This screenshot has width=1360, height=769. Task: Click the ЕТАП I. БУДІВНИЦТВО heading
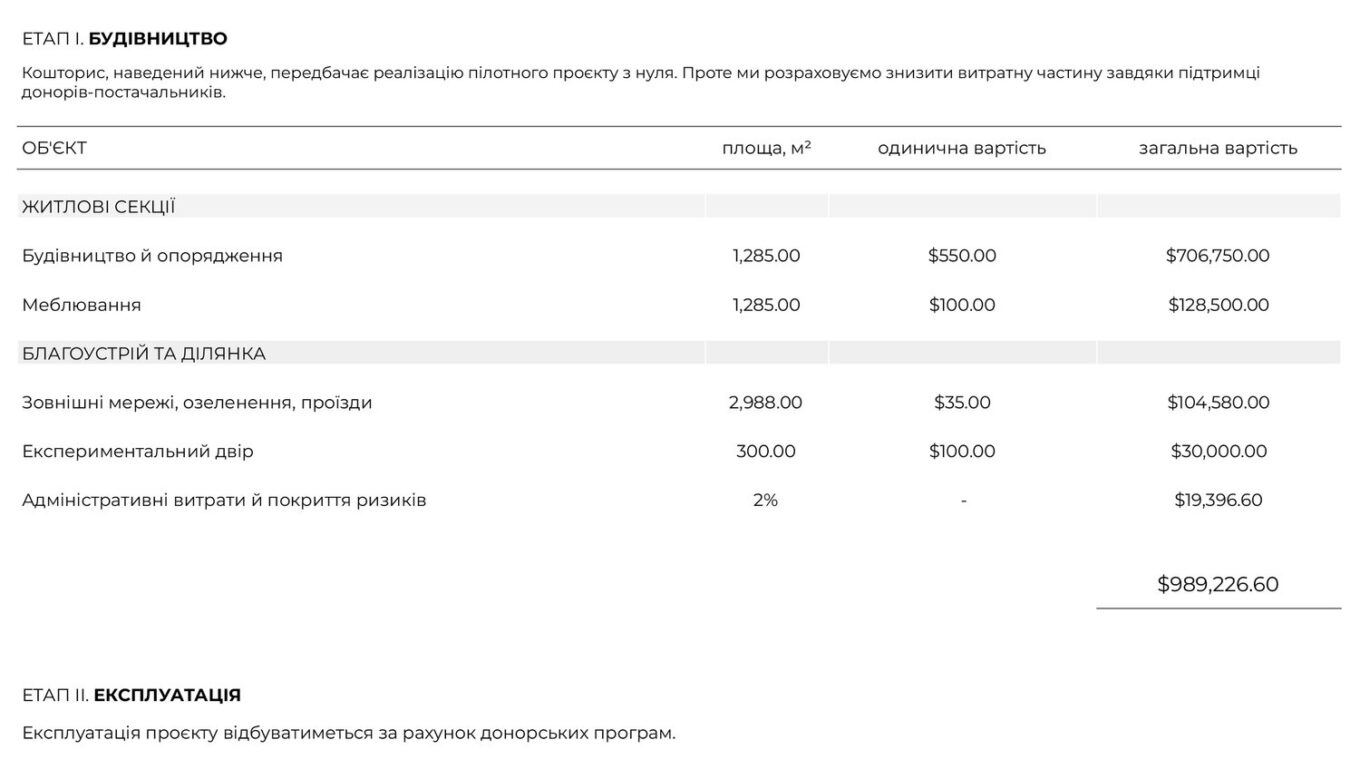click(125, 39)
